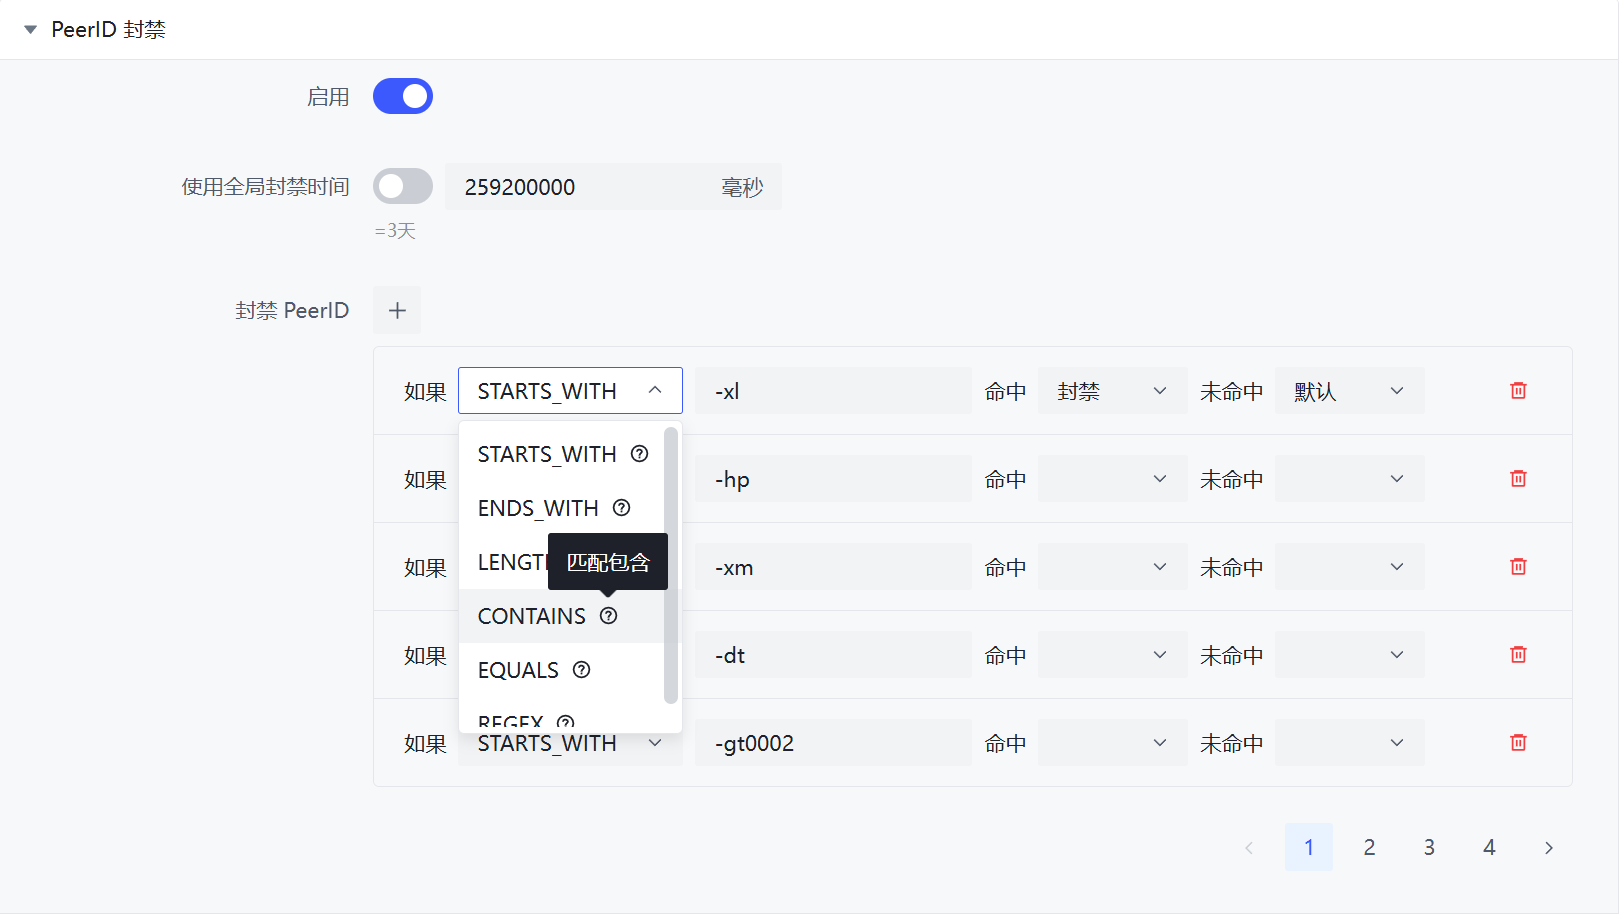This screenshot has width=1620, height=914.
Task: Delete the -dt PeerID rule
Action: click(x=1518, y=655)
